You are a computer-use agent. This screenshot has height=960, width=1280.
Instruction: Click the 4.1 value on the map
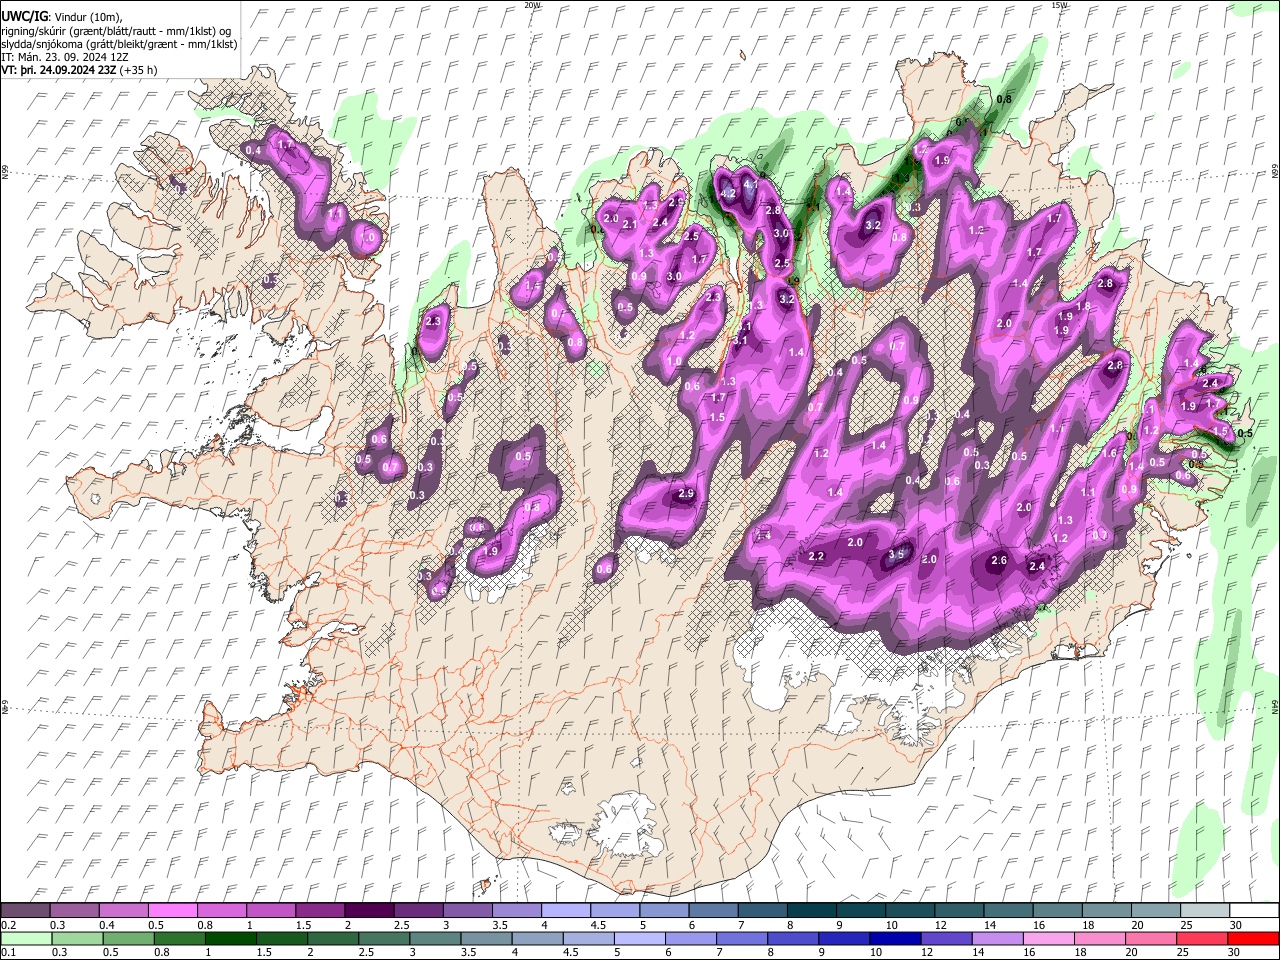[x=751, y=185]
